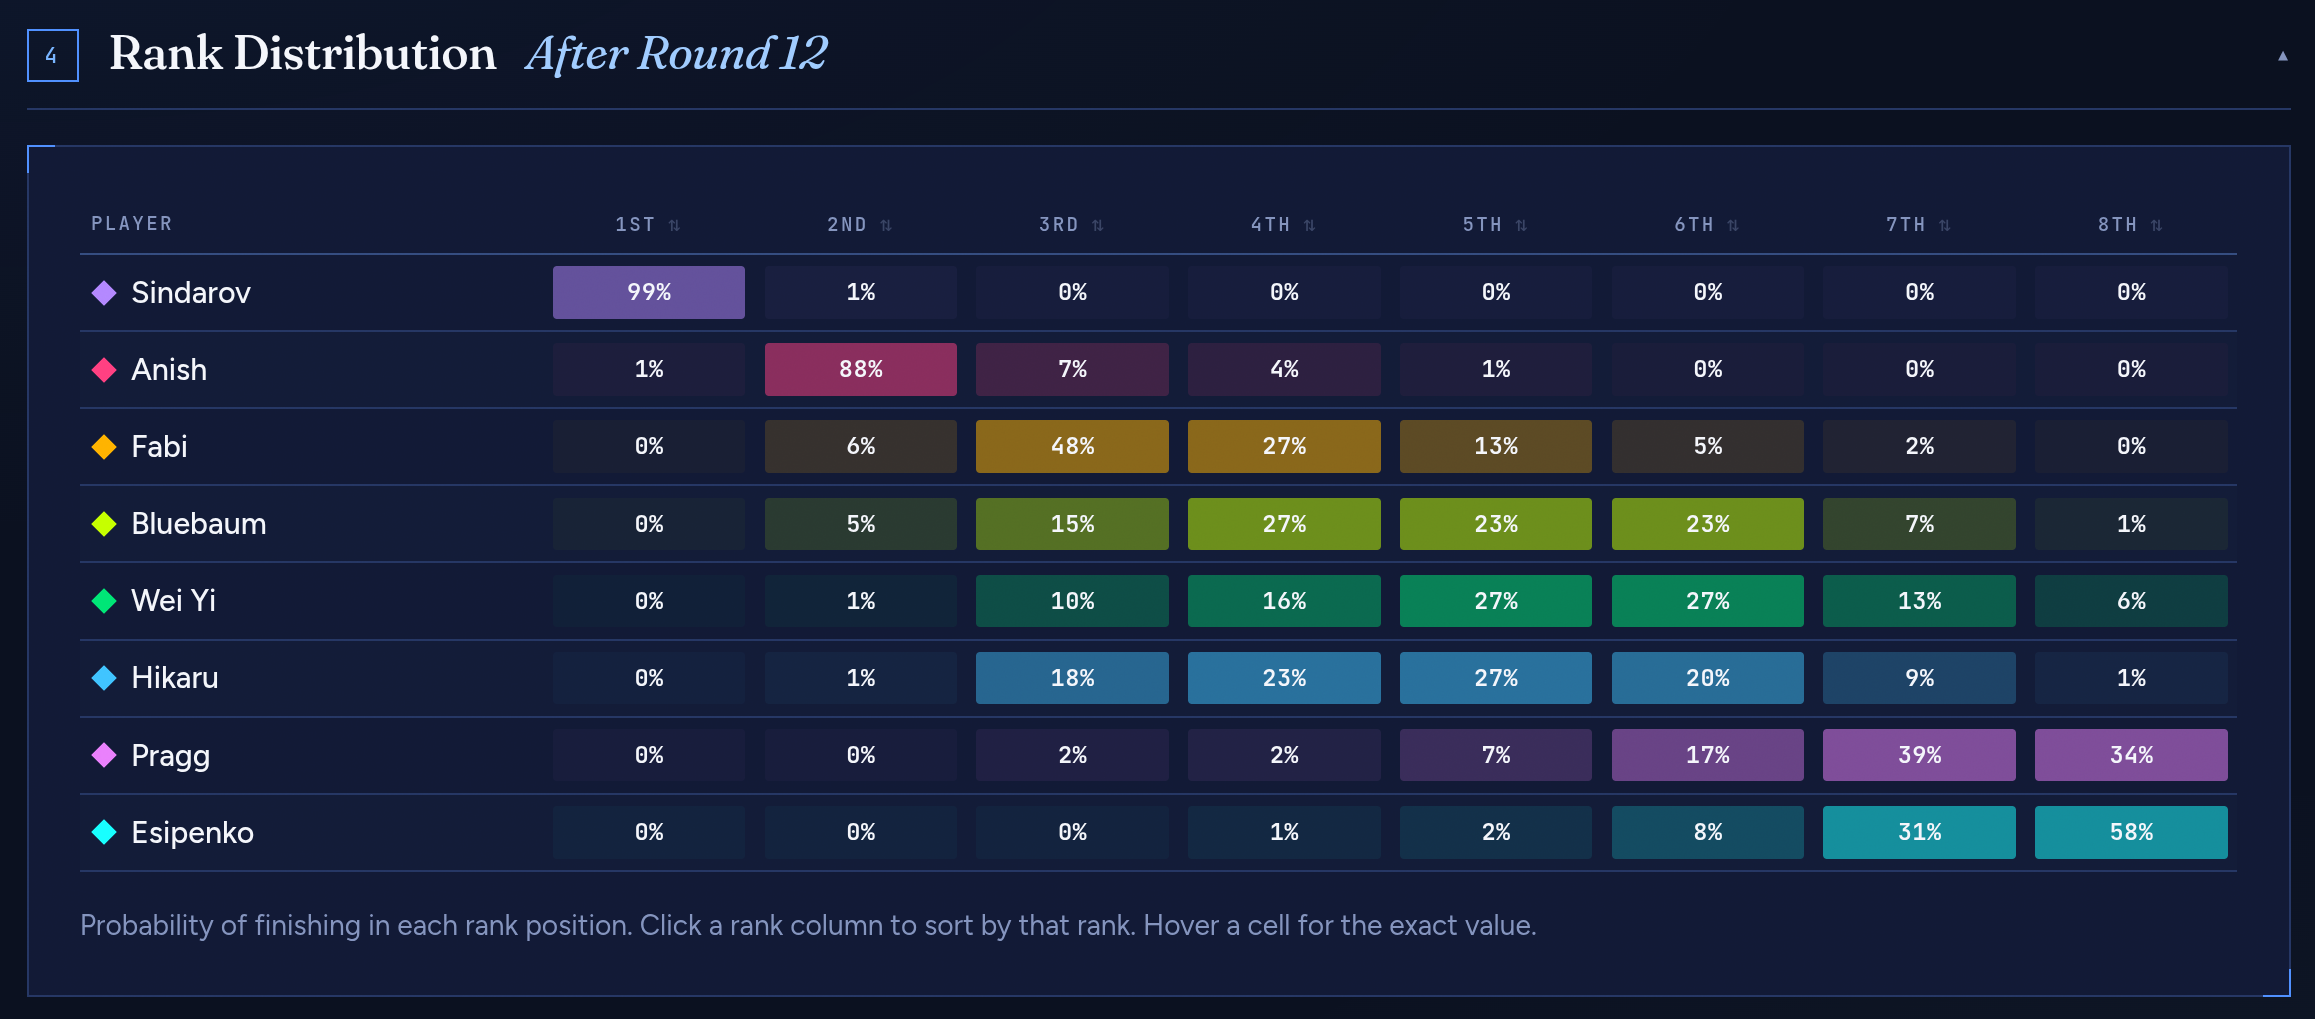This screenshot has height=1019, width=2315.
Task: Collapse the Rank Distribution section arrow
Action: tap(2283, 56)
